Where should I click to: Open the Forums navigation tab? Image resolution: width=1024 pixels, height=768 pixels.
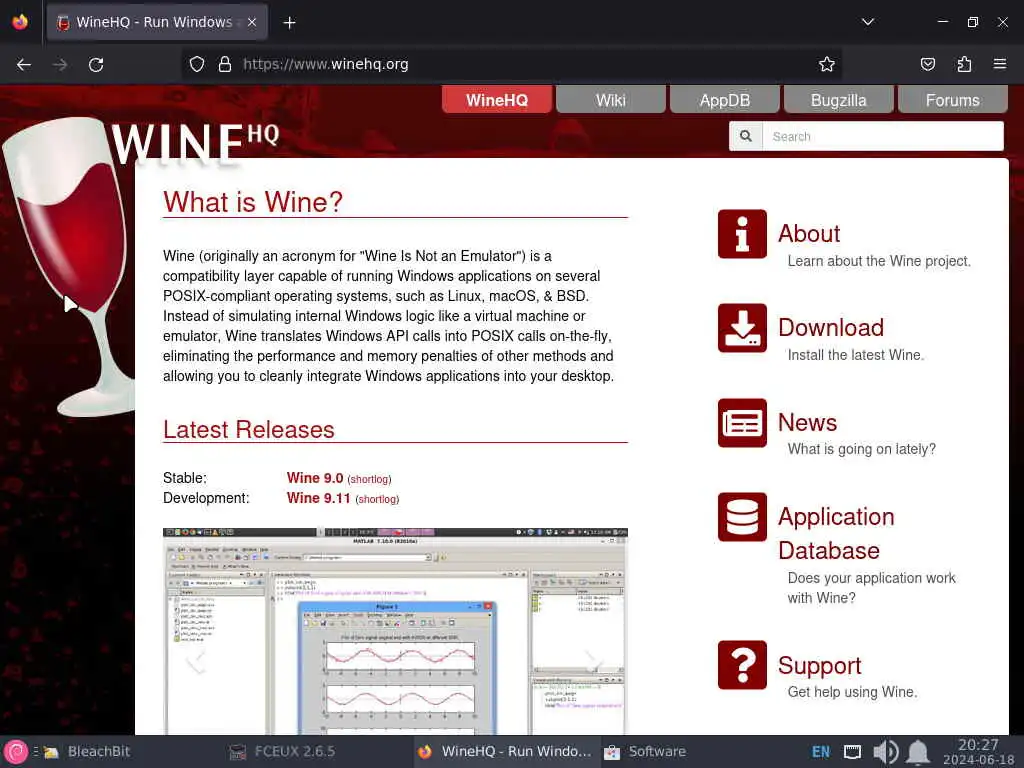[953, 100]
